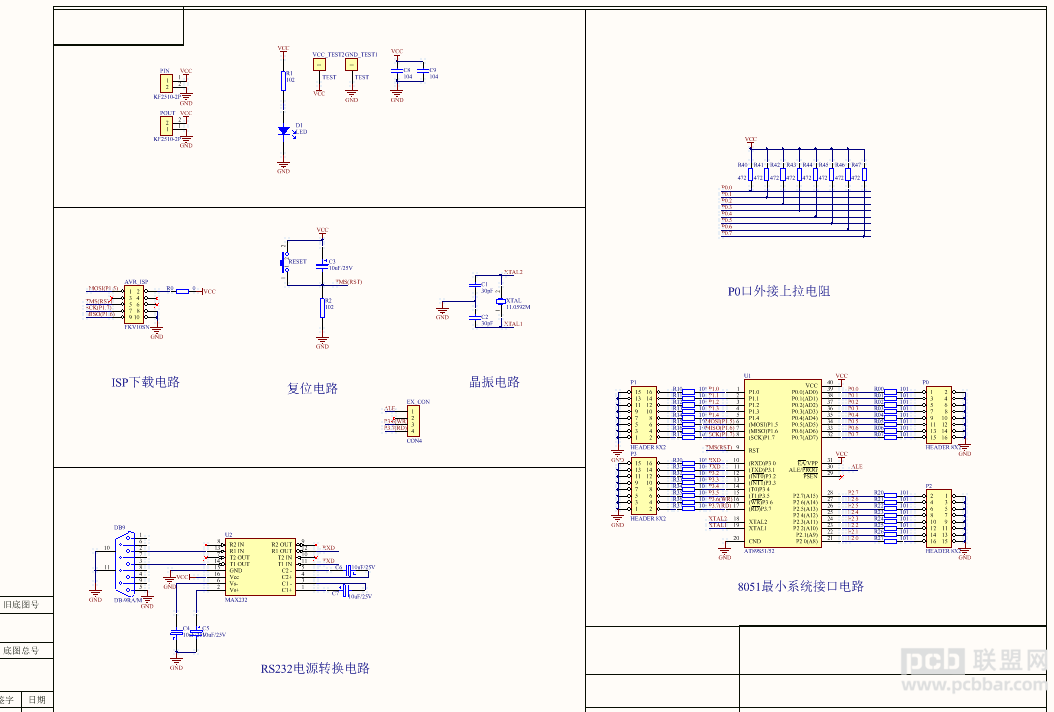Select capacitor C7 beside the MAX232
The width and height of the screenshot is (1054, 712).
345,591
